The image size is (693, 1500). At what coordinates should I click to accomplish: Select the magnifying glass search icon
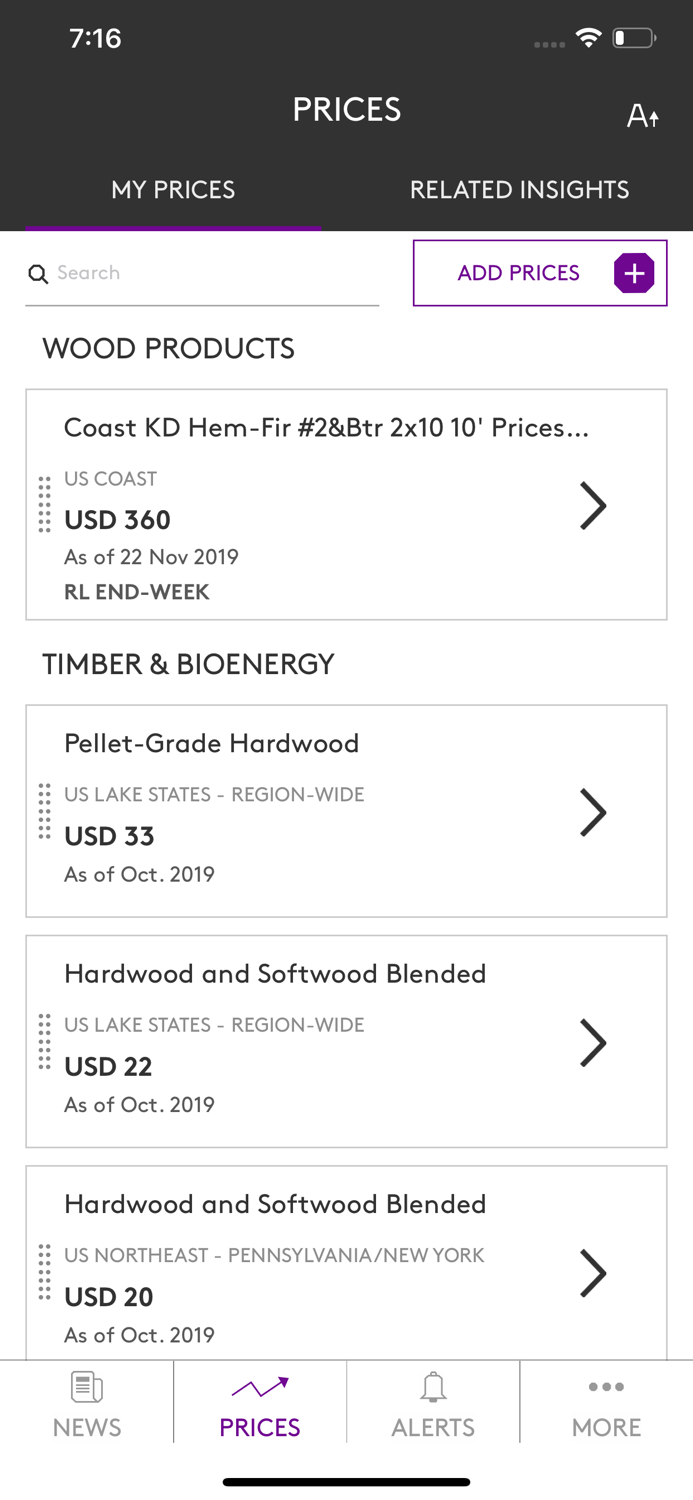pyautogui.click(x=38, y=274)
